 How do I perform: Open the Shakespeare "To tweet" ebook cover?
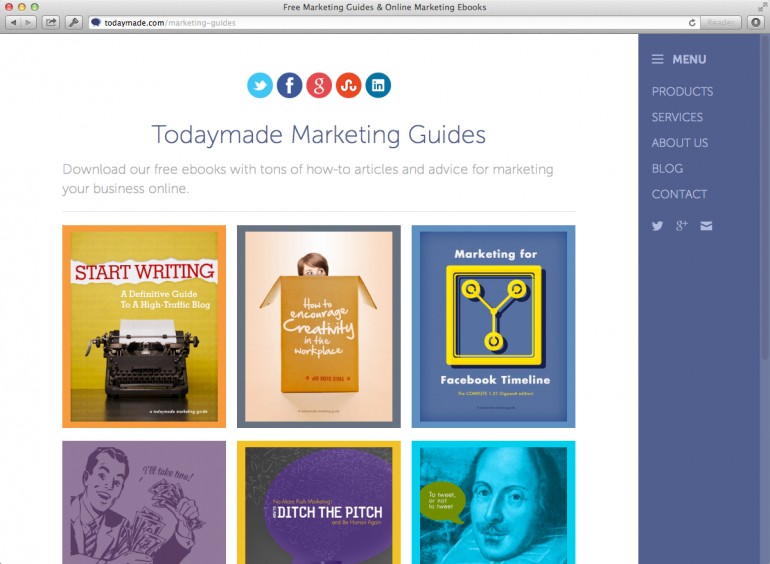pyautogui.click(x=494, y=502)
